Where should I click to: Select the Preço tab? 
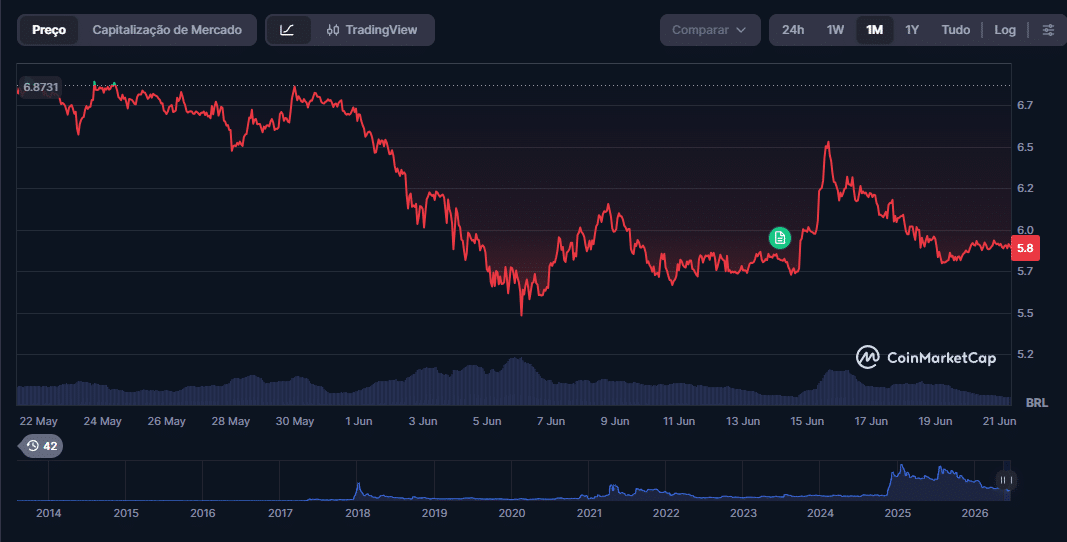(49, 30)
